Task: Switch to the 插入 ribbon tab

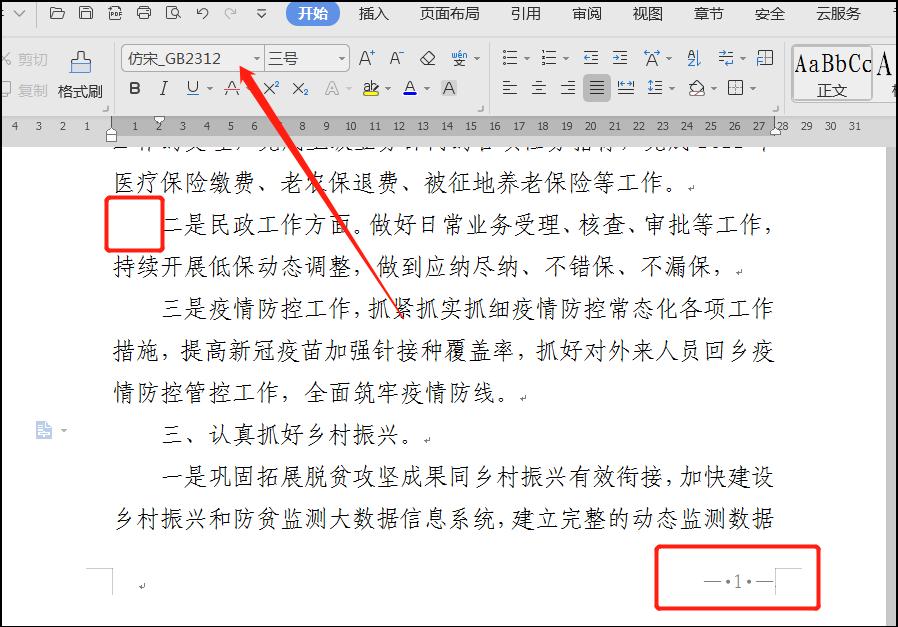Action: point(372,13)
